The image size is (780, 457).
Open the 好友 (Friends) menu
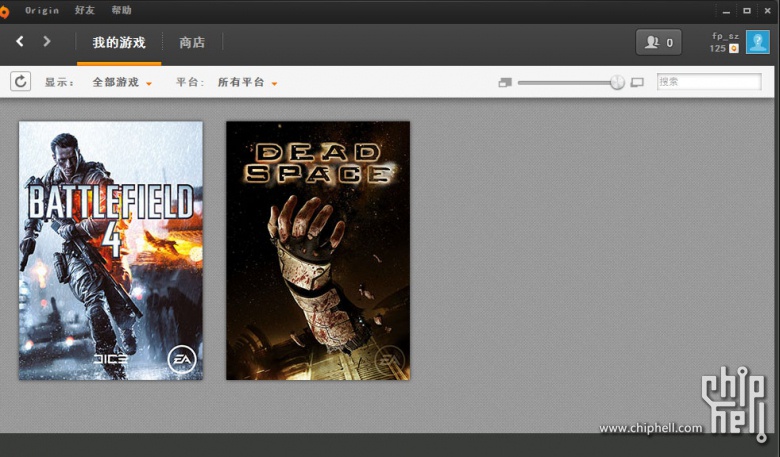coord(85,10)
